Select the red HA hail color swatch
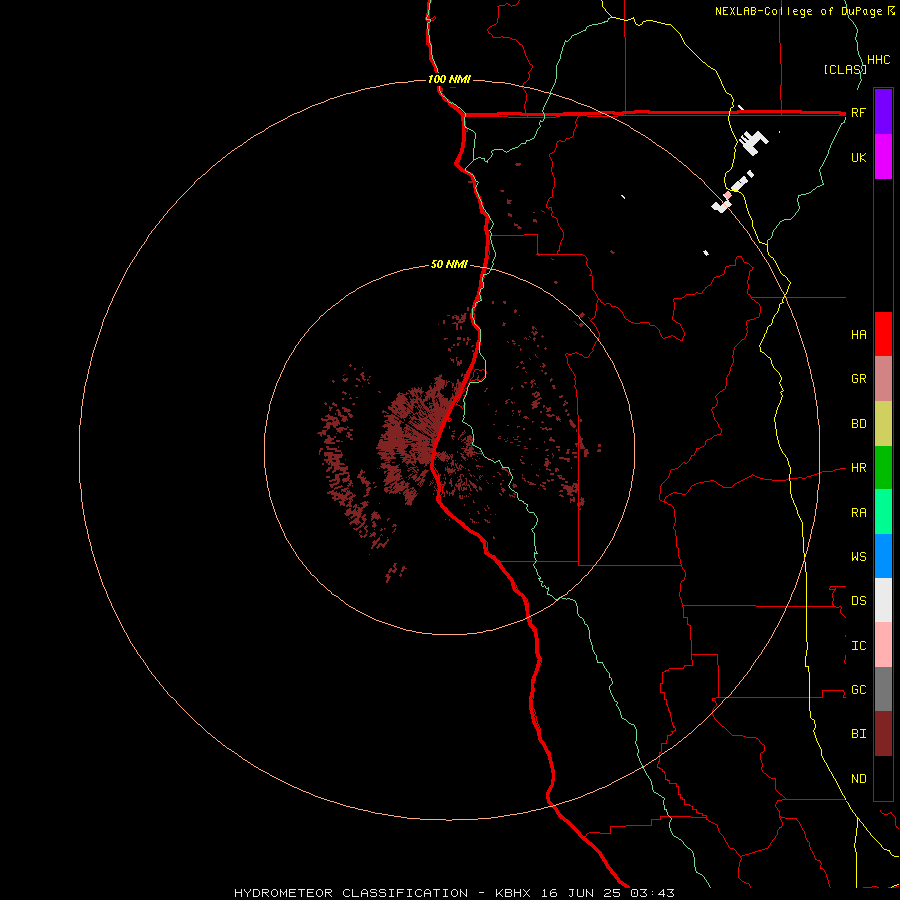The width and height of the screenshot is (900, 900). click(883, 334)
